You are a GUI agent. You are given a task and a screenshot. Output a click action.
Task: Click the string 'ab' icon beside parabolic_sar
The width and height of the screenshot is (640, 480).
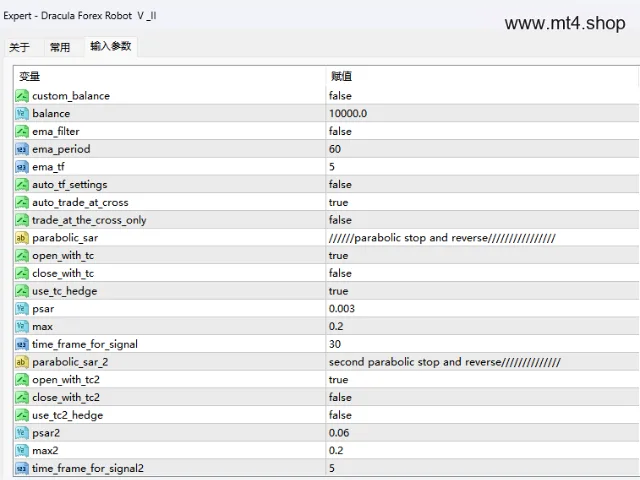pos(22,238)
